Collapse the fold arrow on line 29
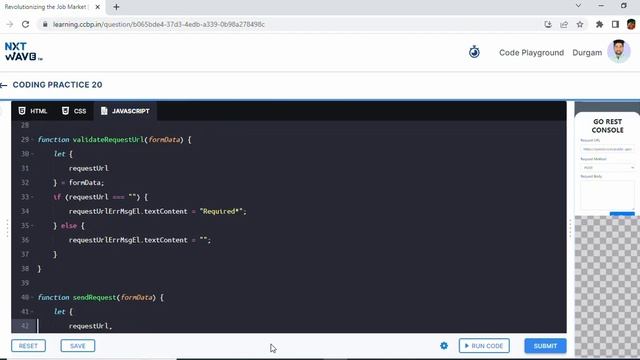Viewport: 640px width, 360px height. pos(32,140)
